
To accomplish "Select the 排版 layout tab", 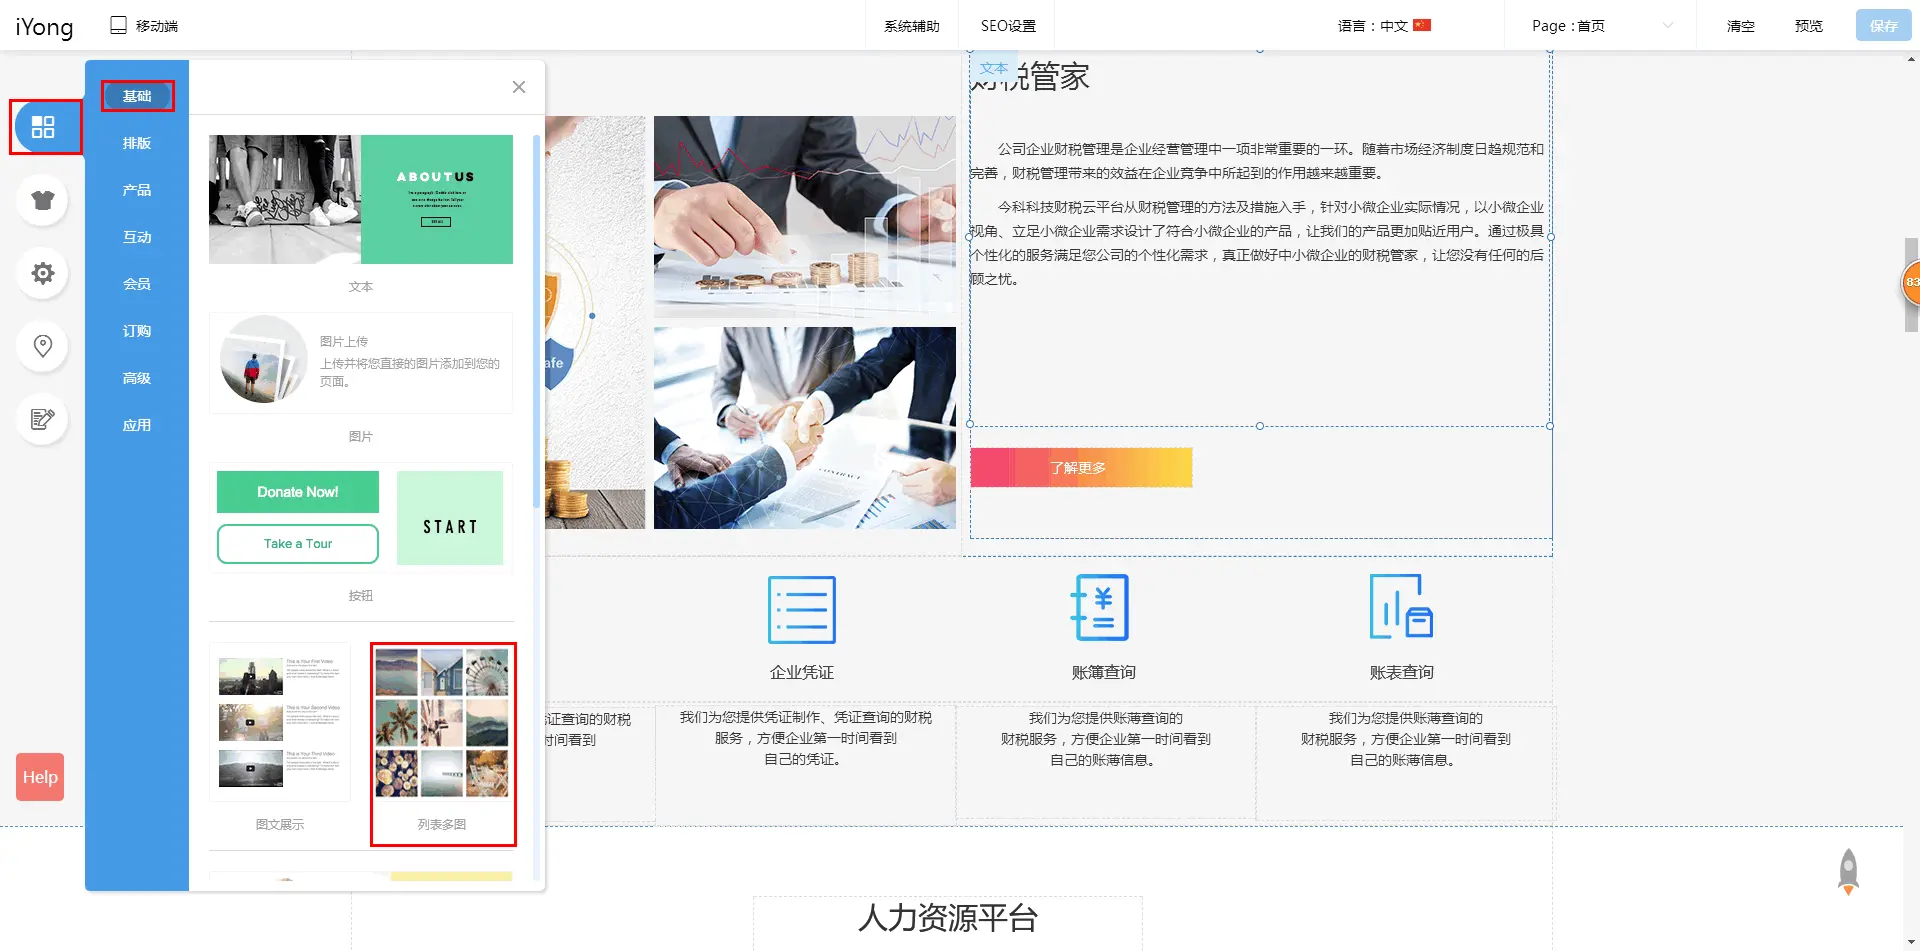I will [x=137, y=143].
